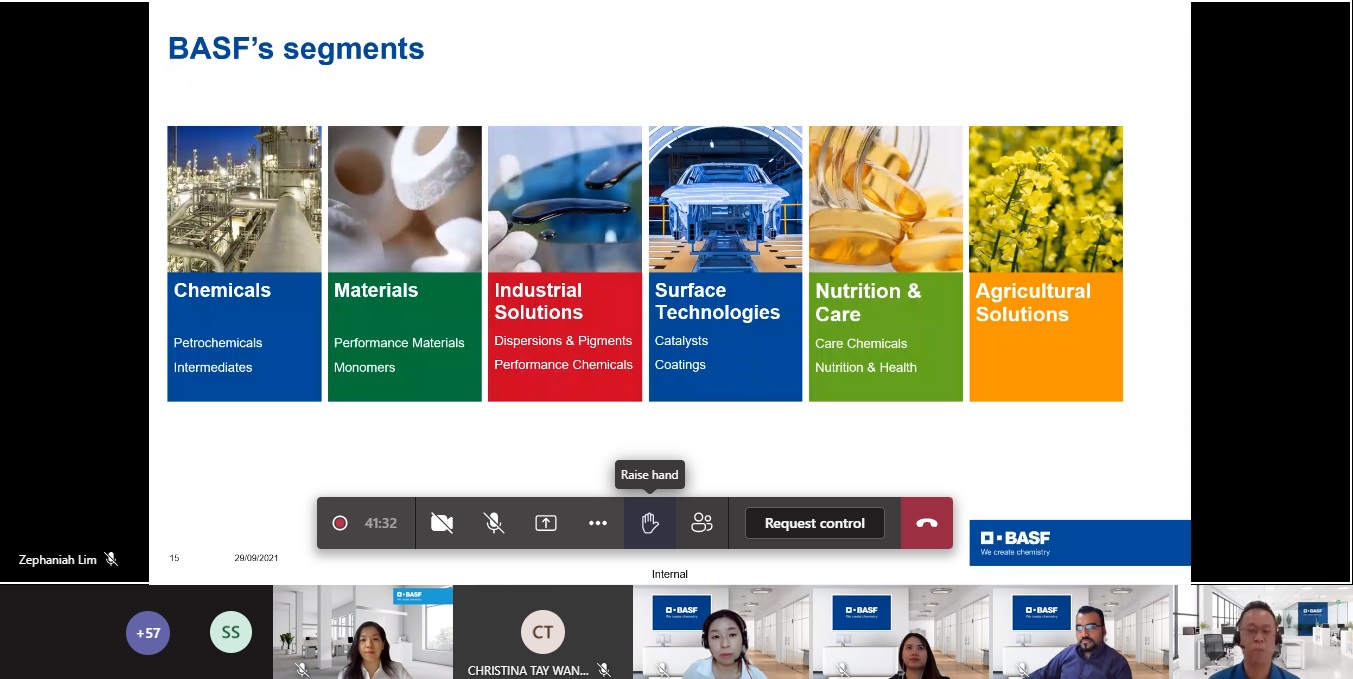
Task: Click the slide date 29/09/2021
Action: [x=256, y=558]
